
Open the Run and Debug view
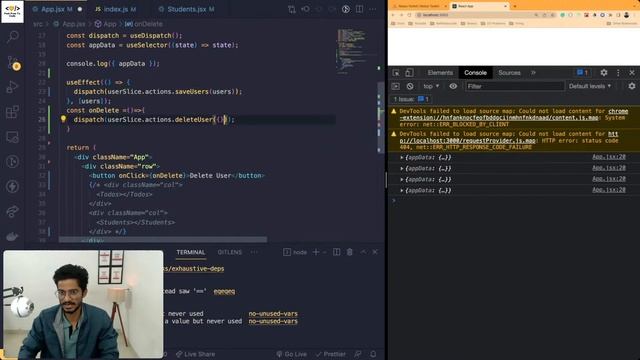tap(13, 87)
